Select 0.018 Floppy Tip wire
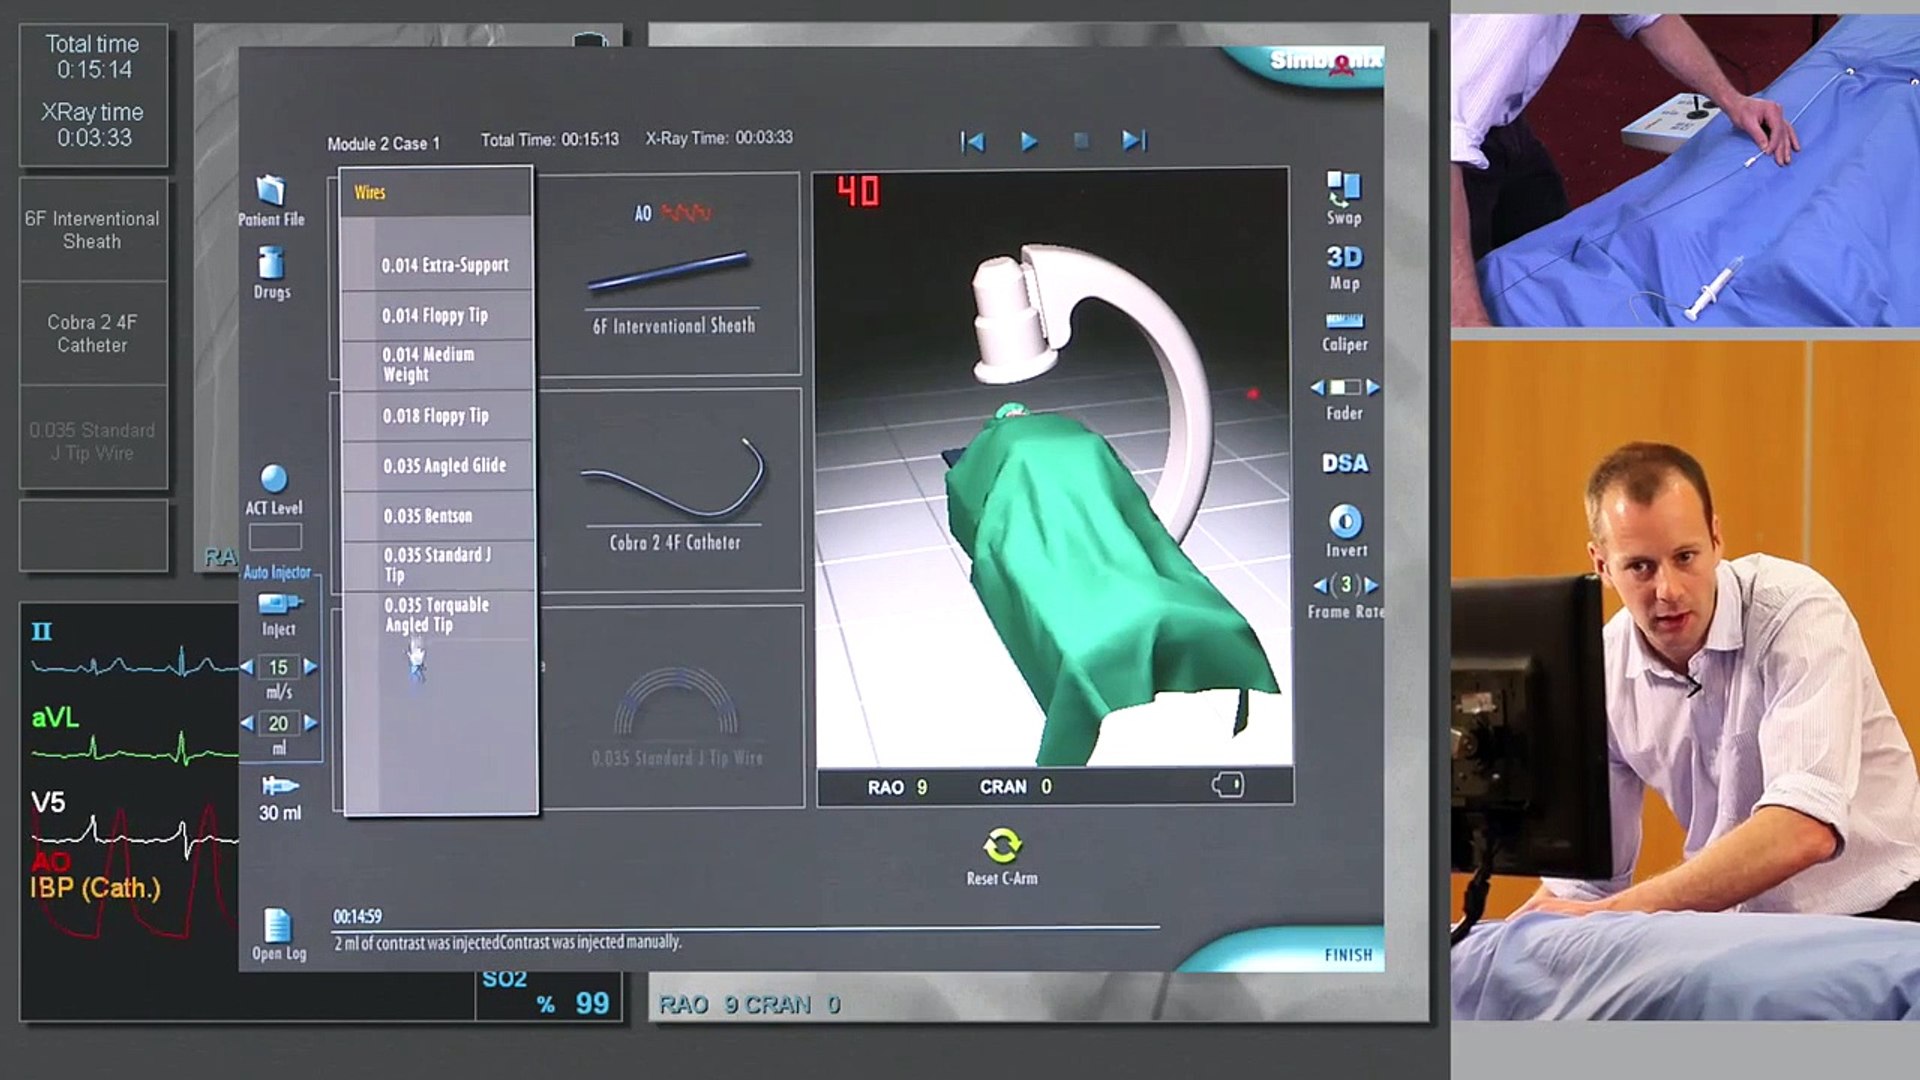Image resolution: width=1920 pixels, height=1080 pixels. pos(438,415)
